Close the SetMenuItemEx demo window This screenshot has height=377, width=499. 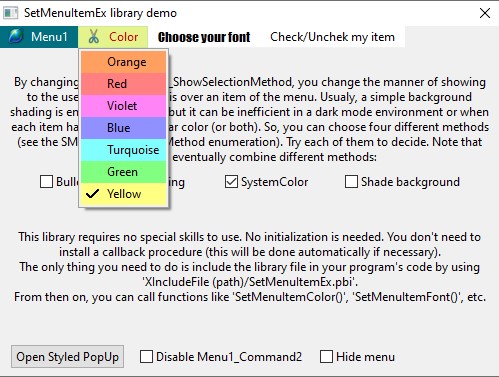[485, 13]
